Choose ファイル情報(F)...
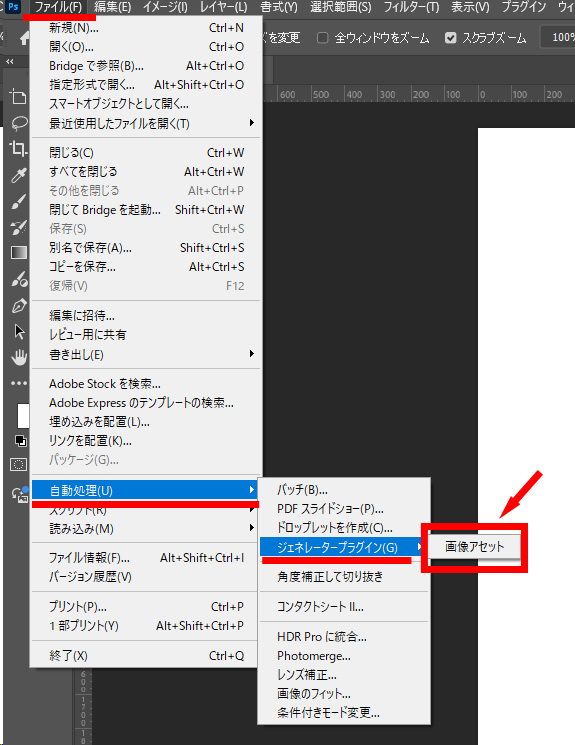This screenshot has width=575, height=745. pos(145,558)
